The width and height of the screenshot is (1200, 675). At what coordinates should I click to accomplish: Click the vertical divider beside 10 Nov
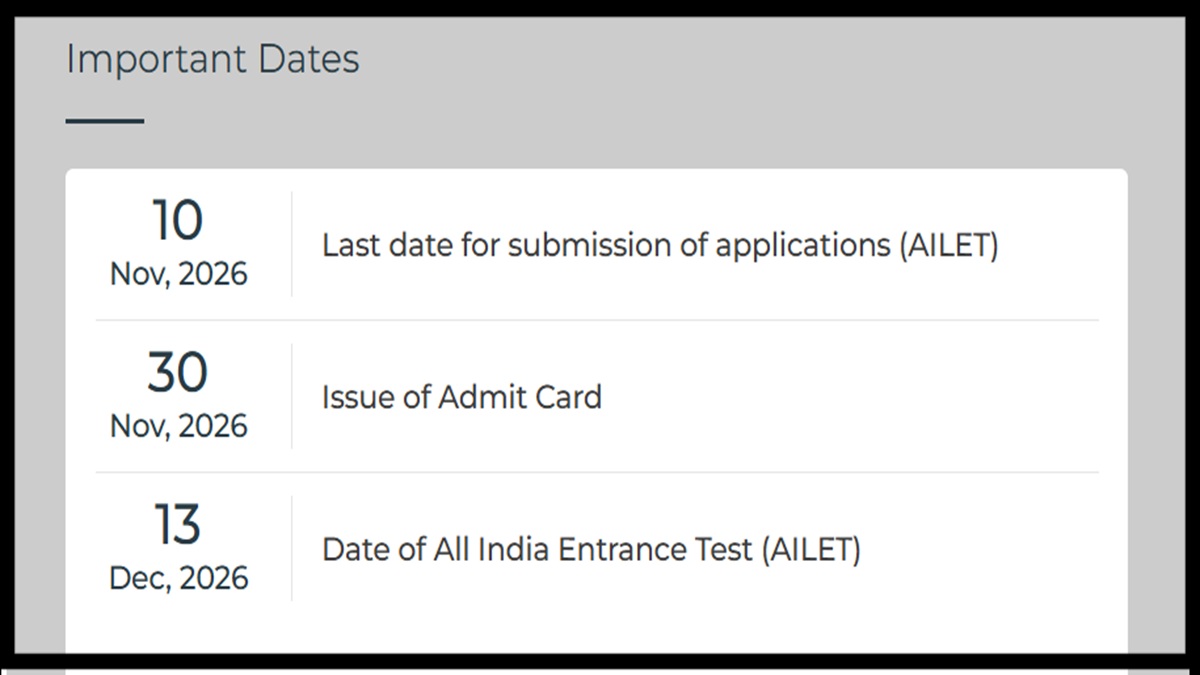[x=292, y=244]
